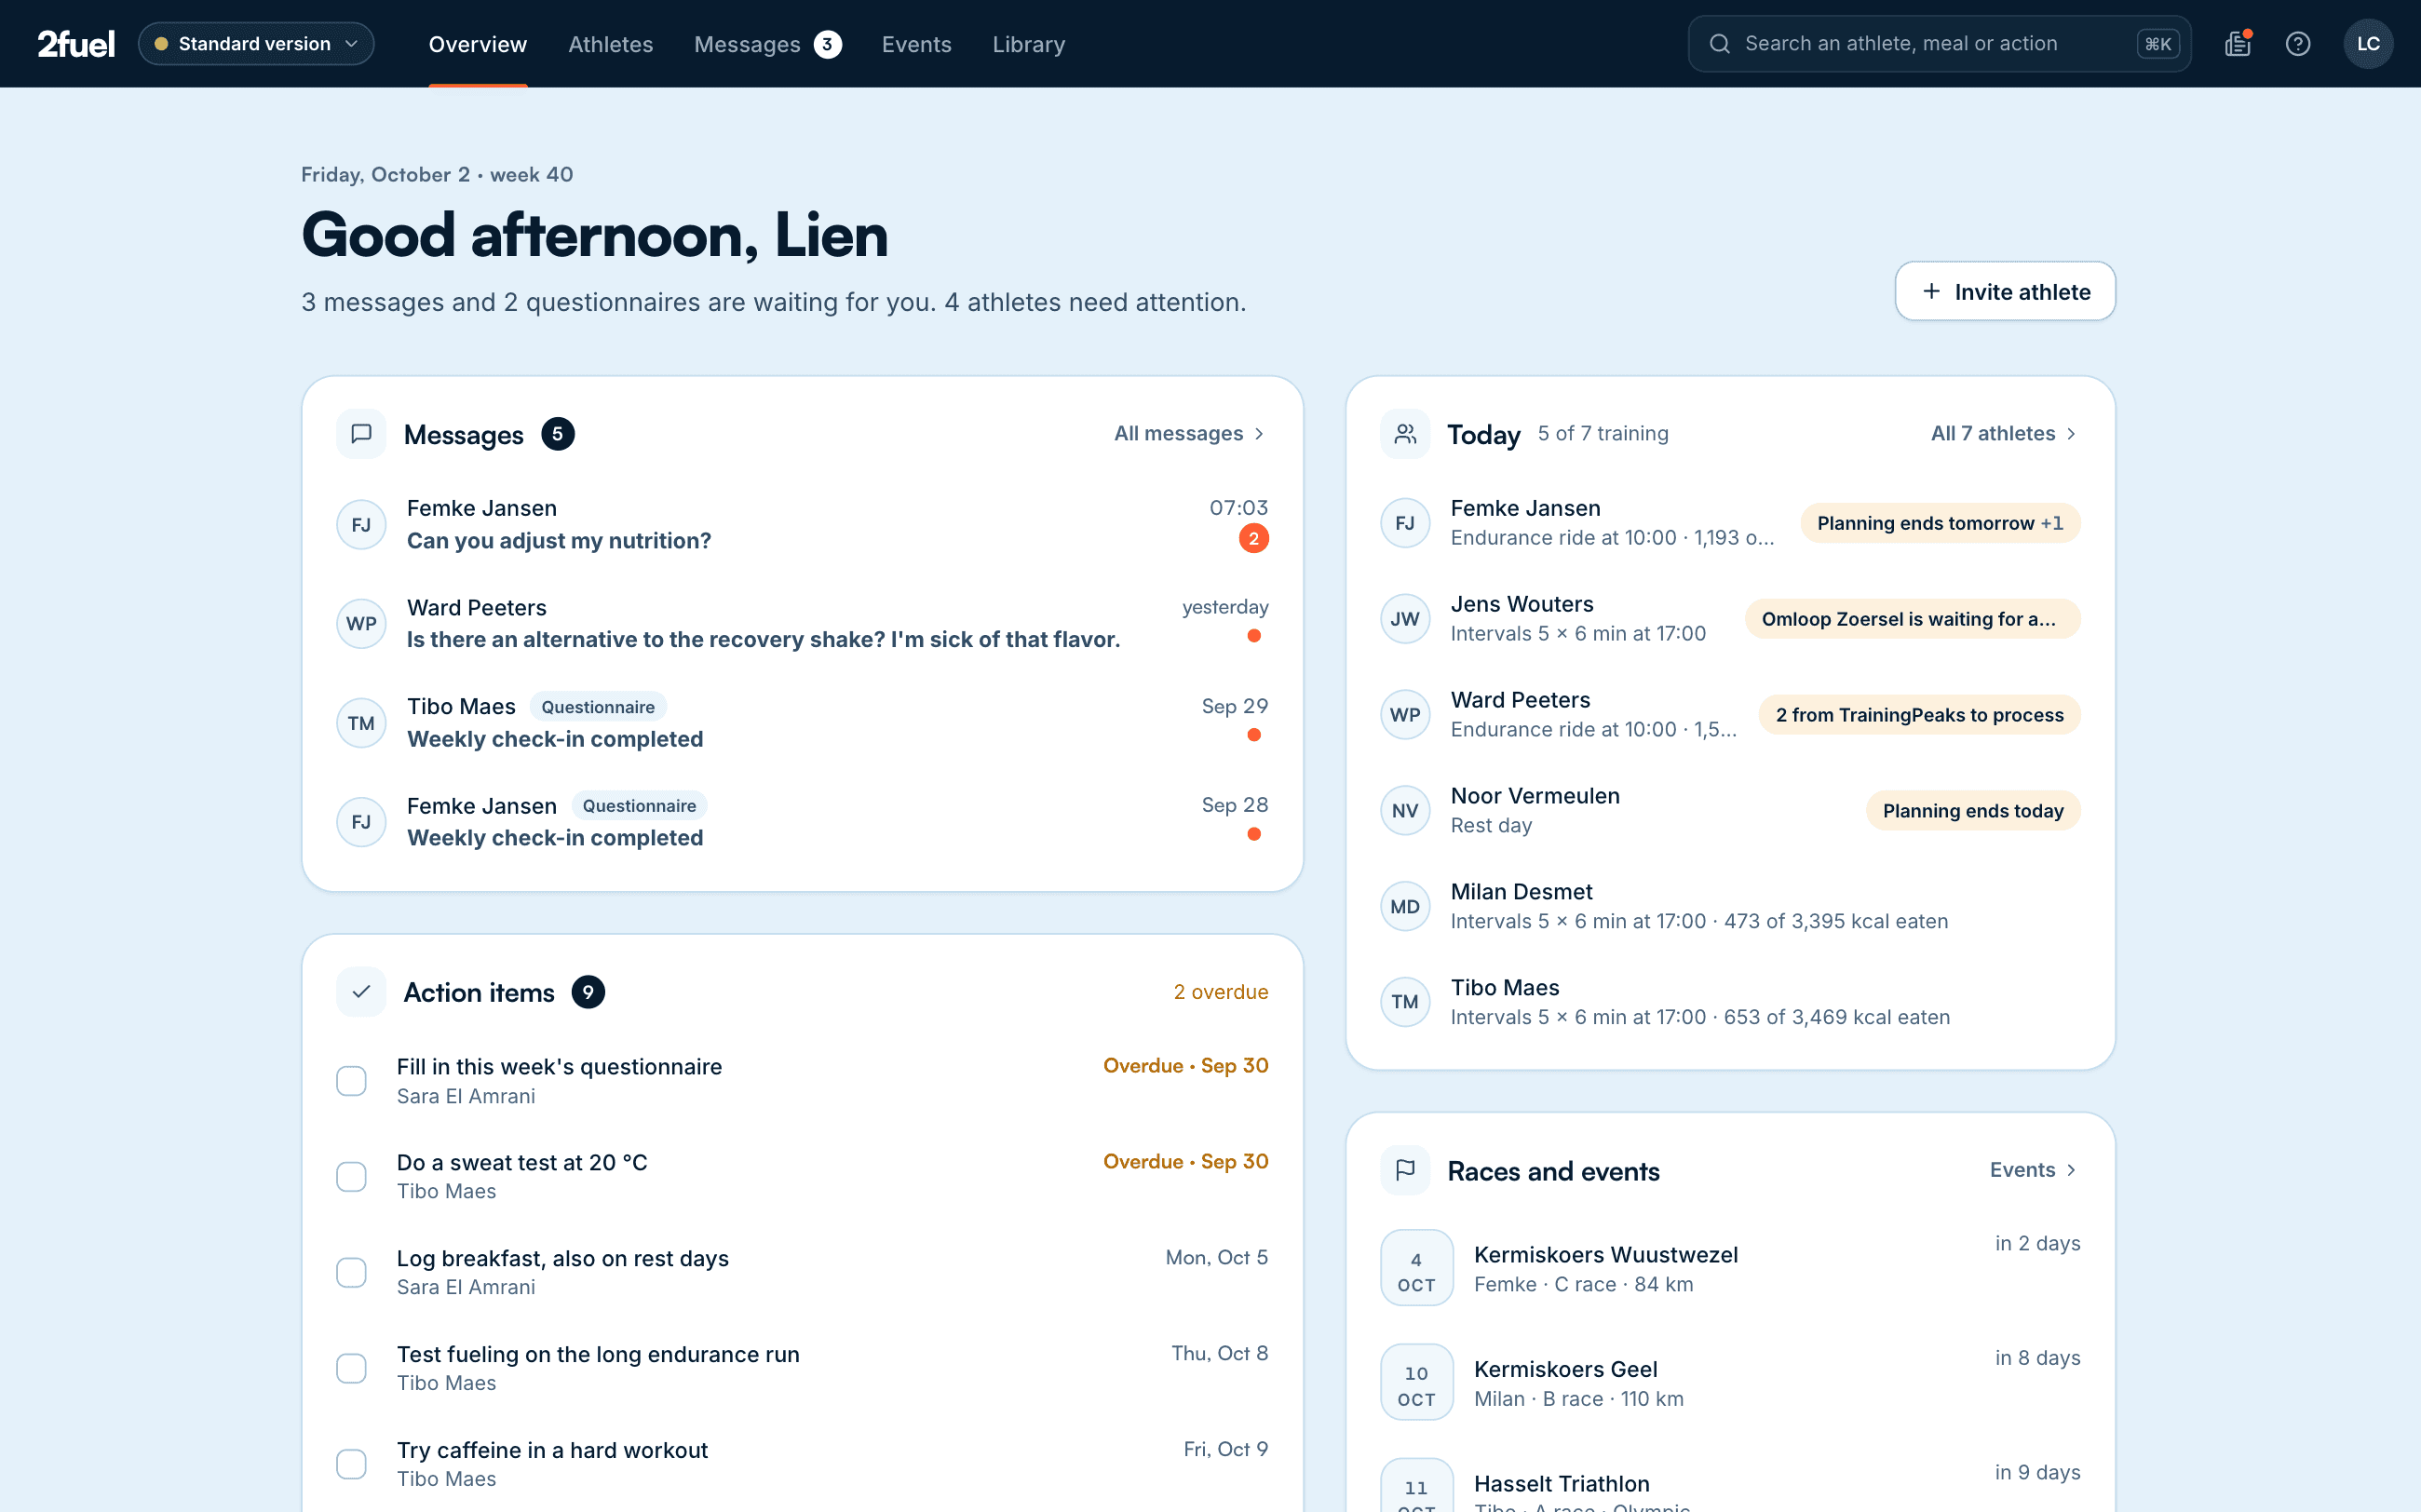Open Kermiskoers Geel event row
The image size is (2421, 1512).
[1730, 1383]
